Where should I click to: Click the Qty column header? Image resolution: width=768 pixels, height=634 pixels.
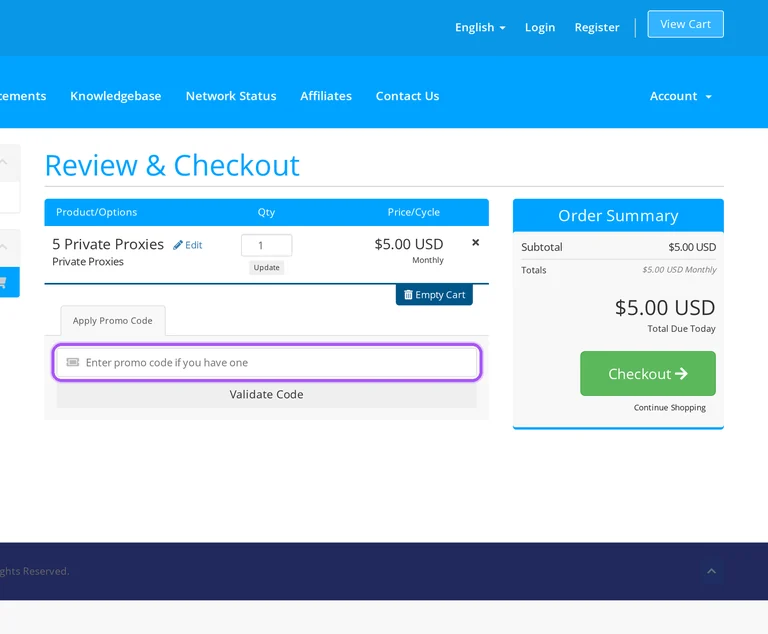[266, 212]
